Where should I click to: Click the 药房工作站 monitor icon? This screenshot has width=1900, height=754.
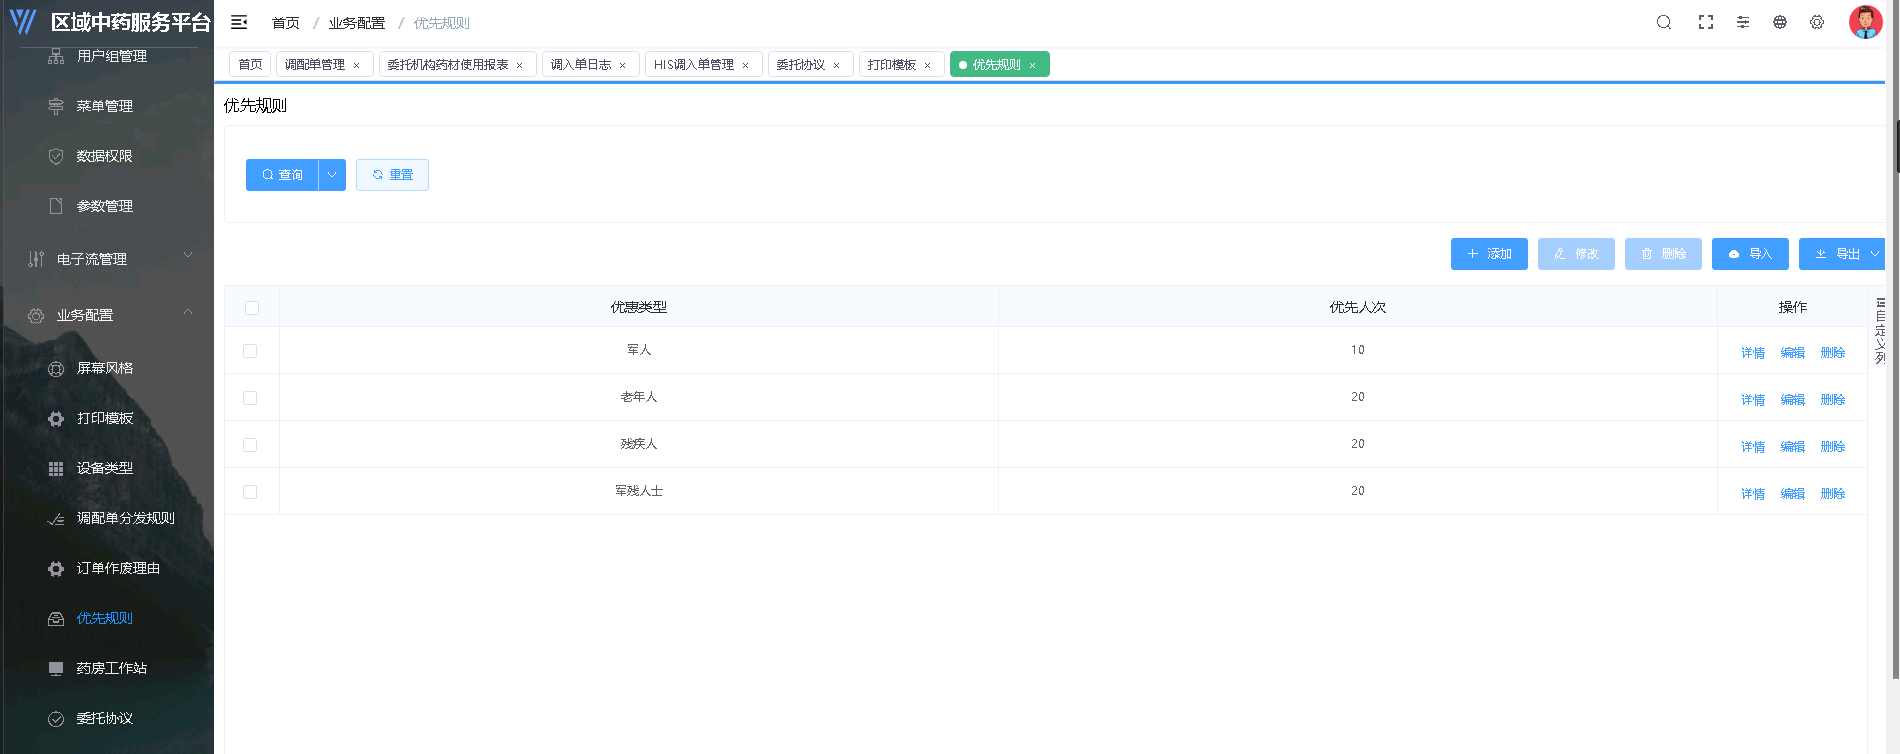(56, 668)
